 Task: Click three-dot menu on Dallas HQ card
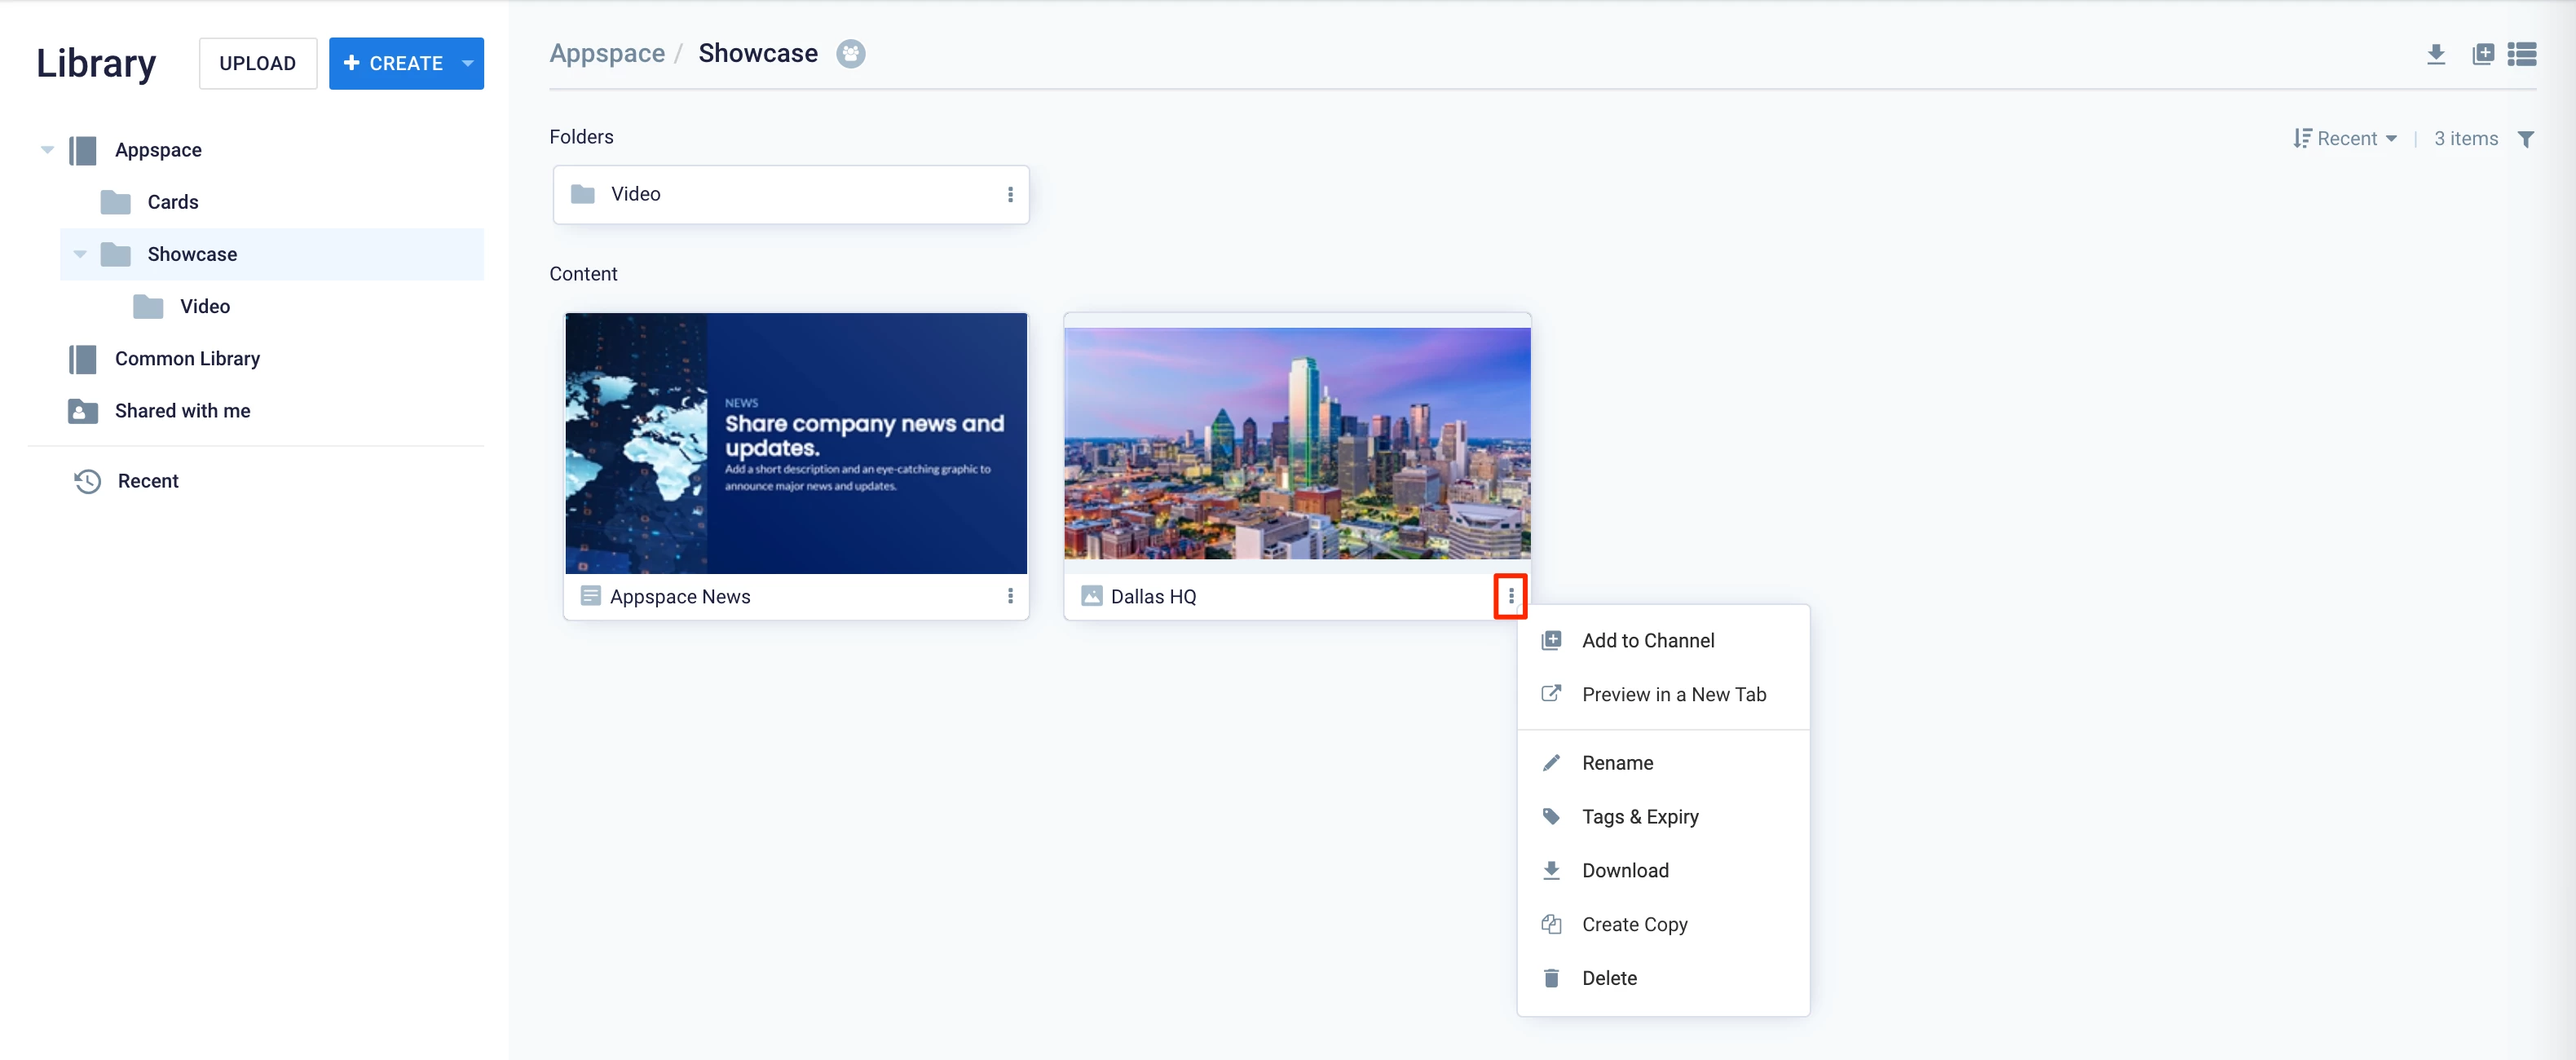pos(1510,596)
